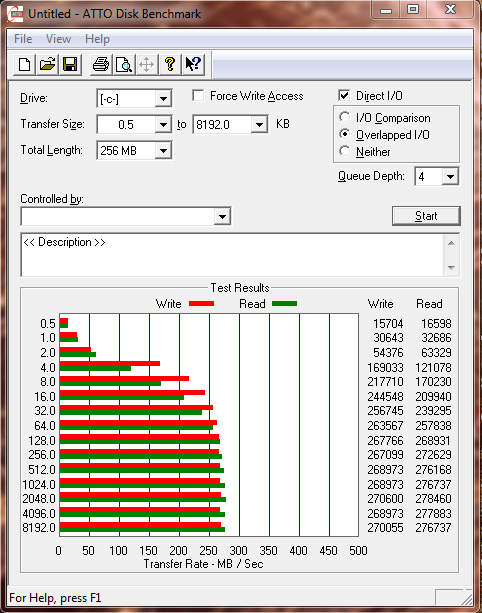Image resolution: width=482 pixels, height=613 pixels.
Task: Activate the context help arrow icon
Action: coord(193,64)
